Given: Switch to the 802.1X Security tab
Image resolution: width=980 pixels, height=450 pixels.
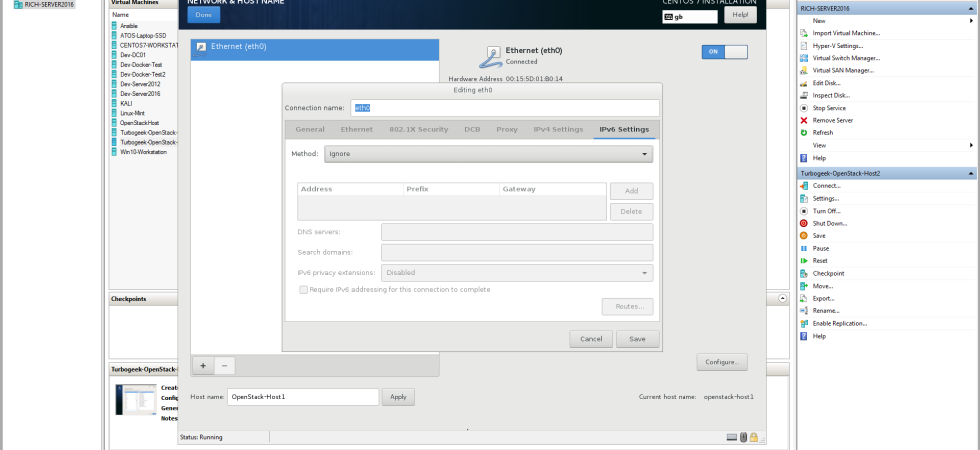Looking at the screenshot, I should click(x=419, y=129).
